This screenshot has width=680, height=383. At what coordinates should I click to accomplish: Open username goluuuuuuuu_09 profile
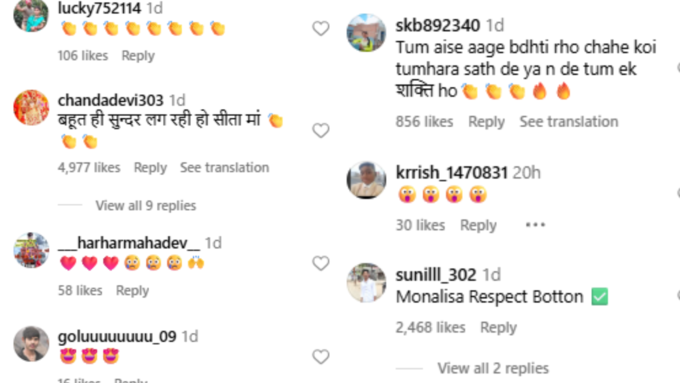[x=117, y=336]
